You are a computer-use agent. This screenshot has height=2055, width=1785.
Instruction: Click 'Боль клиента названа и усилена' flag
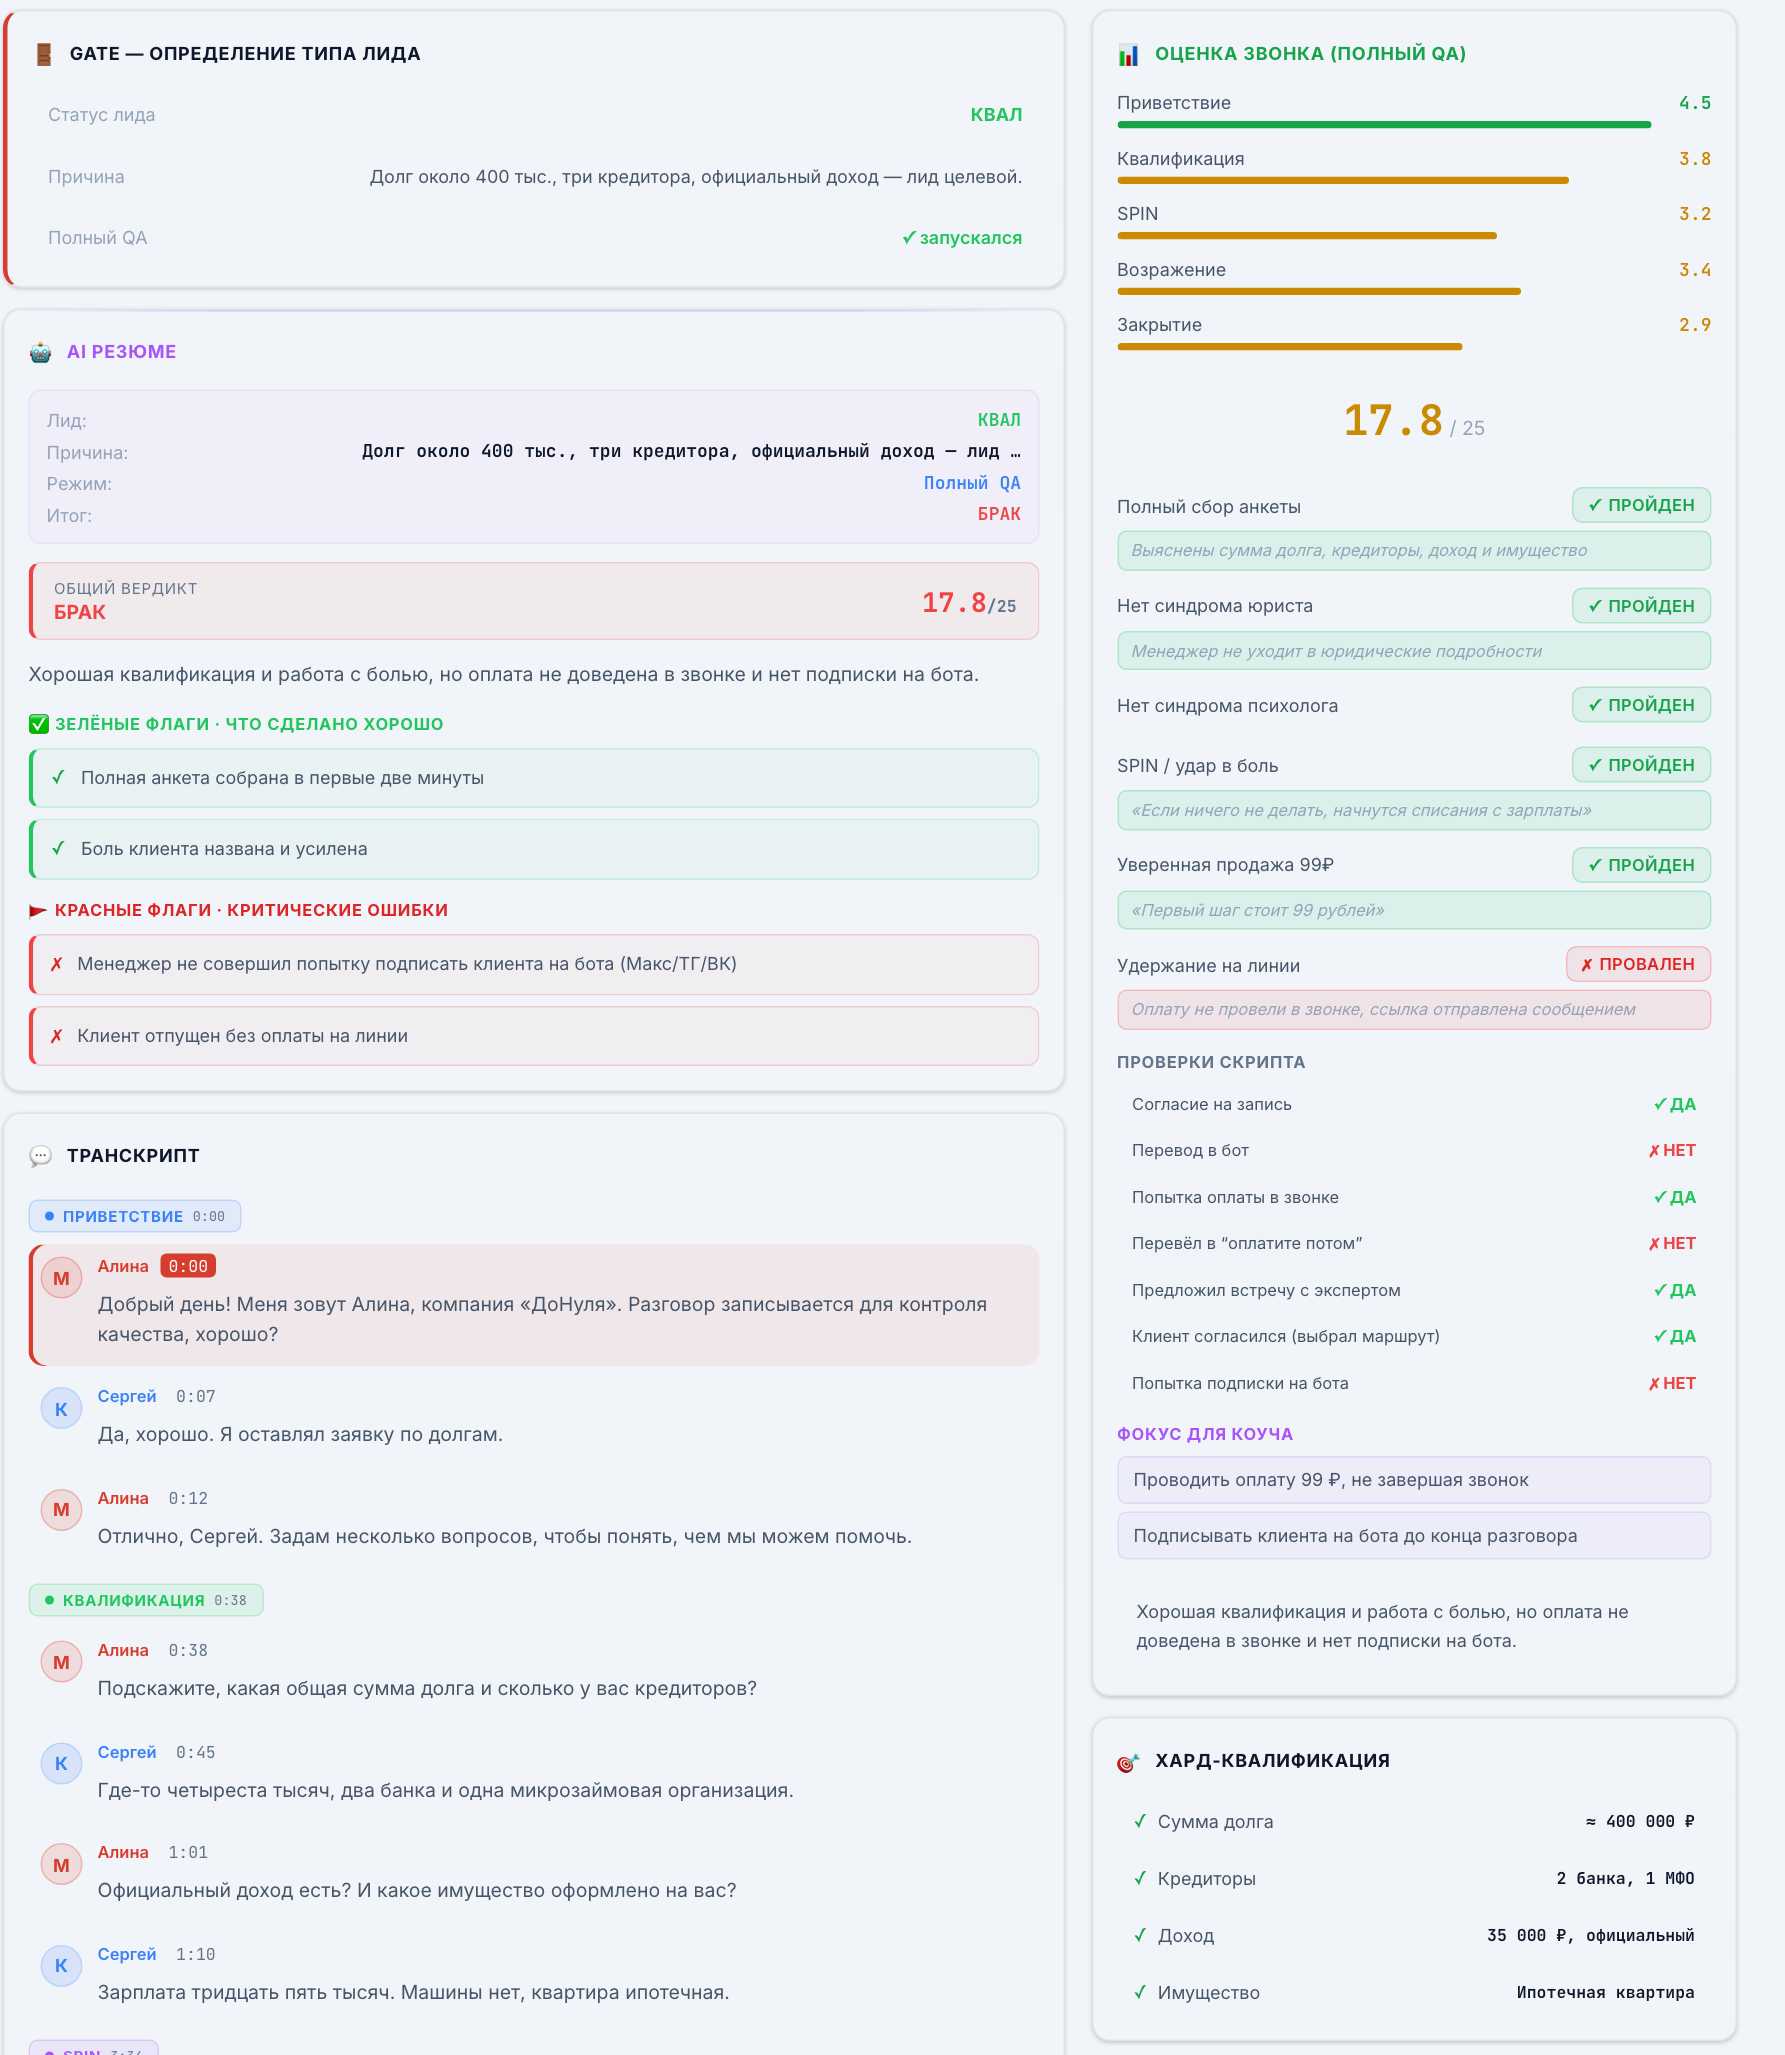point(534,849)
